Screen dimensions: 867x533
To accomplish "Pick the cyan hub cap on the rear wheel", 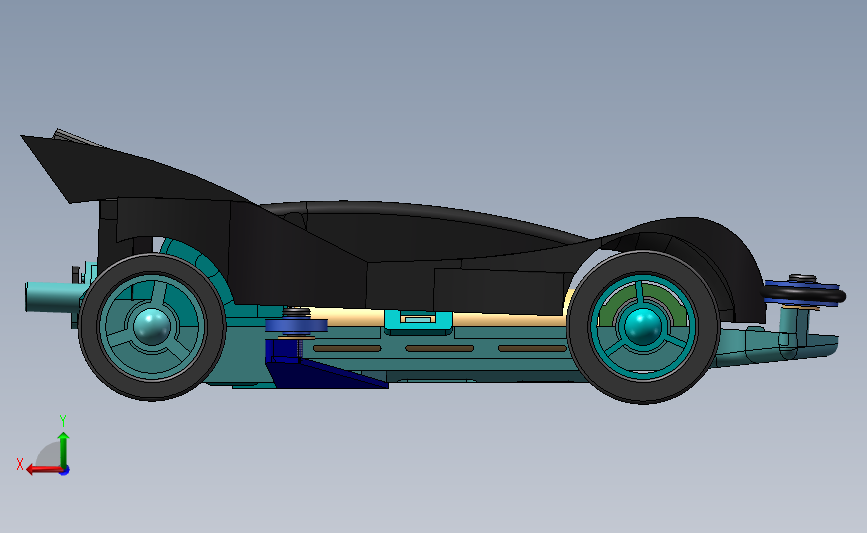I will [x=152, y=327].
